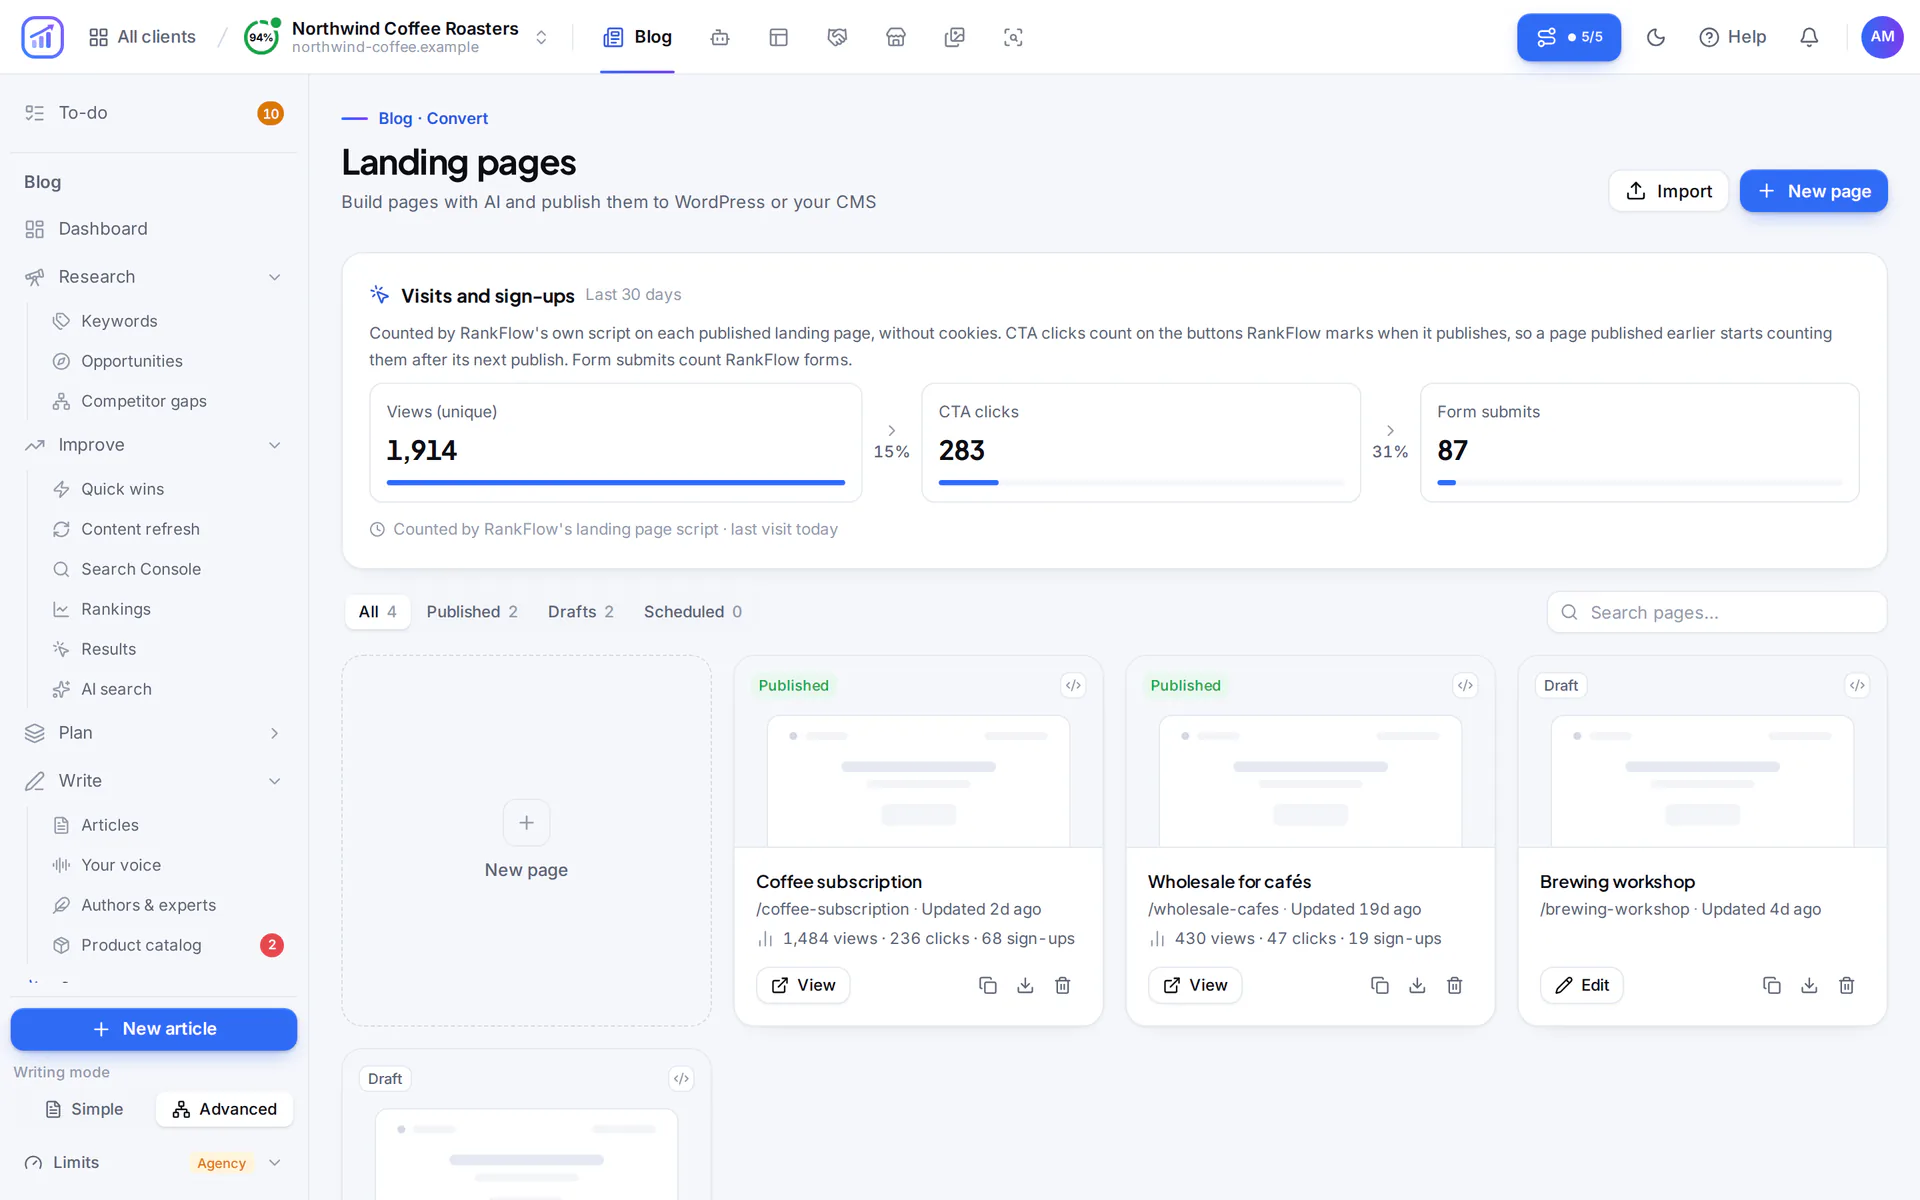Image resolution: width=1920 pixels, height=1200 pixels.
Task: Download the Coffee subscription page
Action: coord(1025,985)
